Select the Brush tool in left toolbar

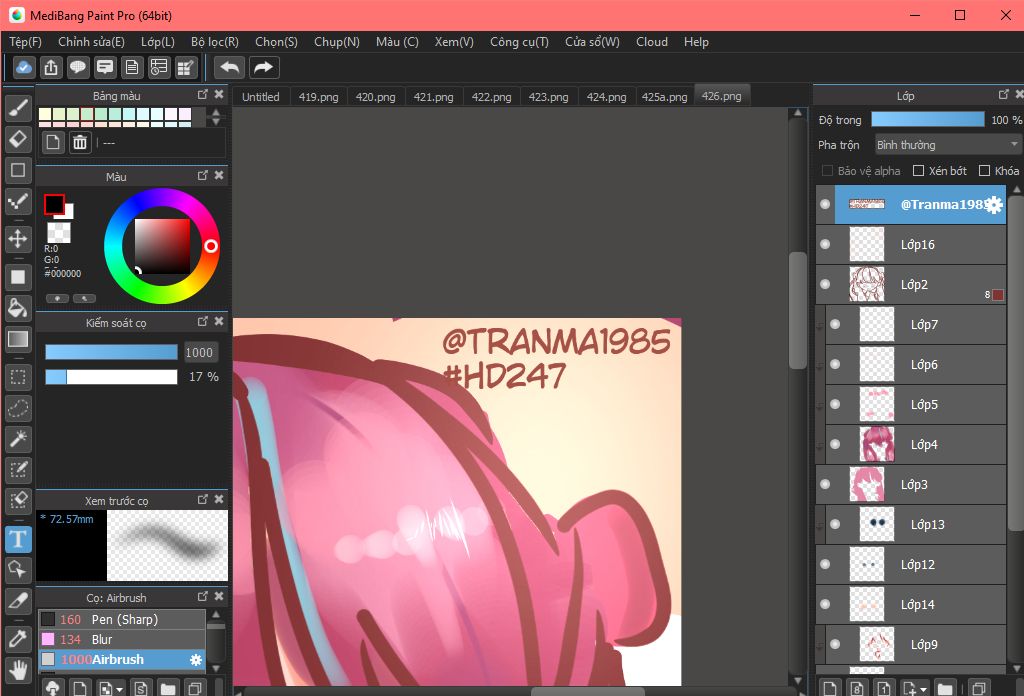(18, 108)
